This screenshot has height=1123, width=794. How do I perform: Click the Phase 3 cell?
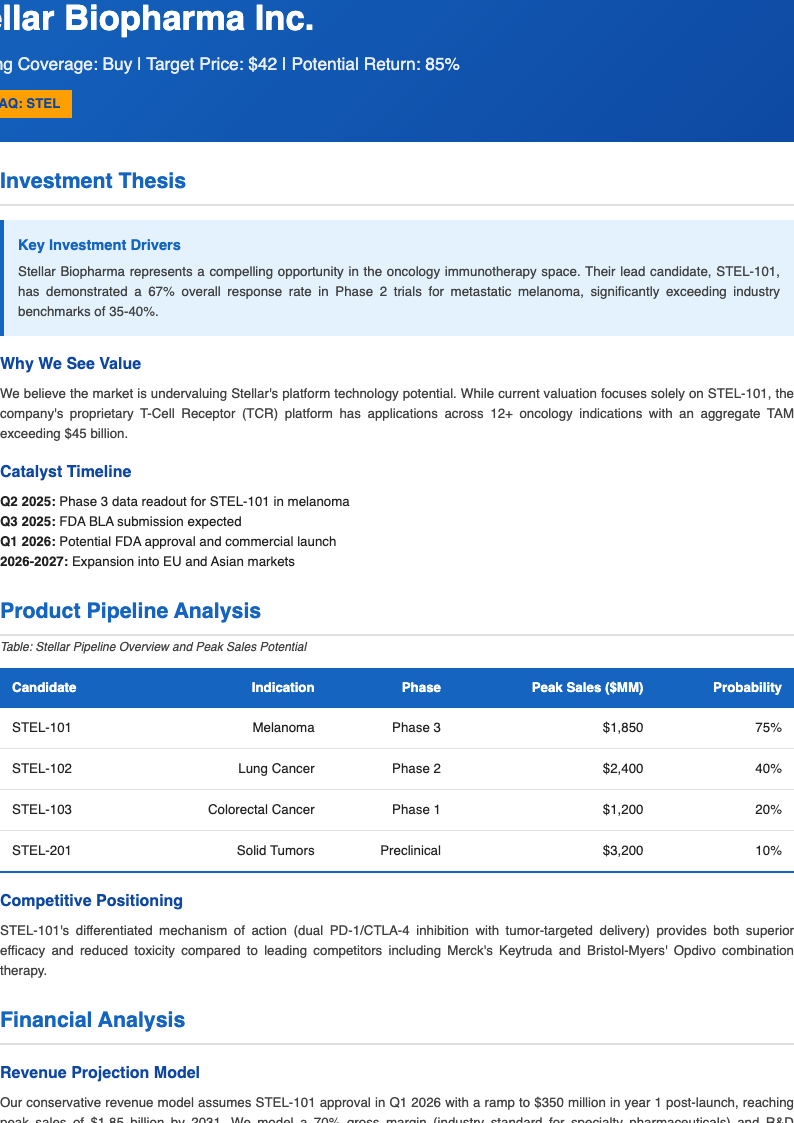tap(416, 728)
